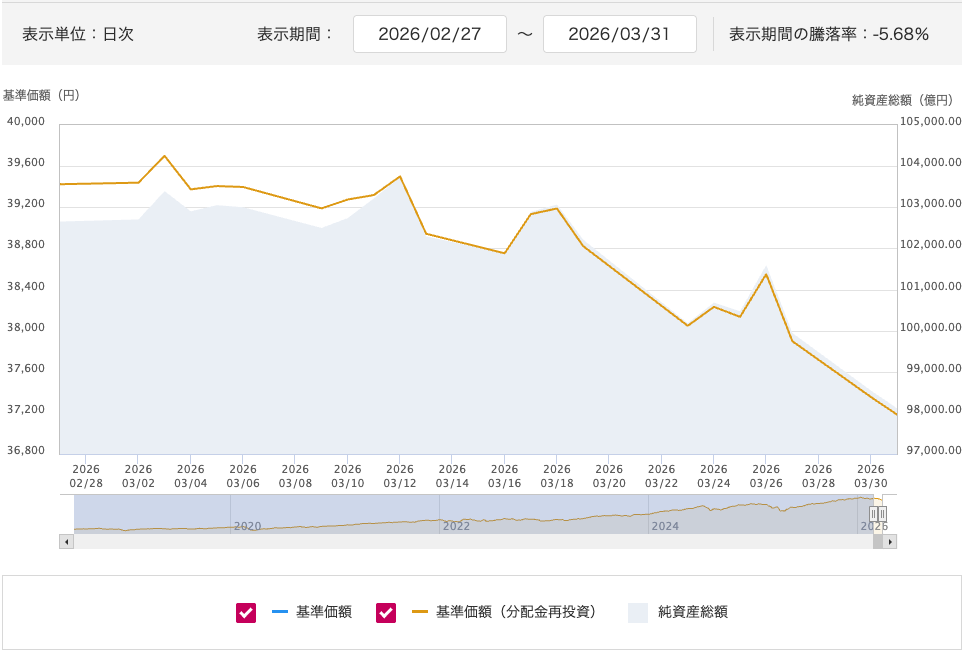This screenshot has height=654, width=964.
Task: Click the orange line peak near 03/12
Action: pos(400,177)
